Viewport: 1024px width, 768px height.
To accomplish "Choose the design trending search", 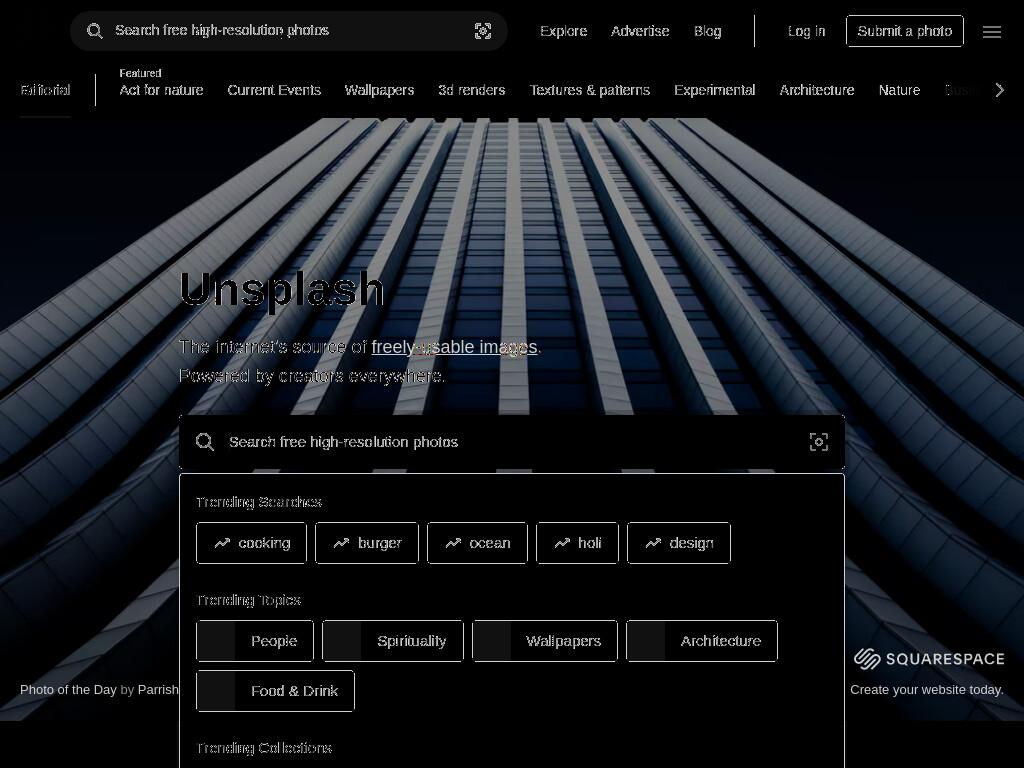I will tap(679, 543).
